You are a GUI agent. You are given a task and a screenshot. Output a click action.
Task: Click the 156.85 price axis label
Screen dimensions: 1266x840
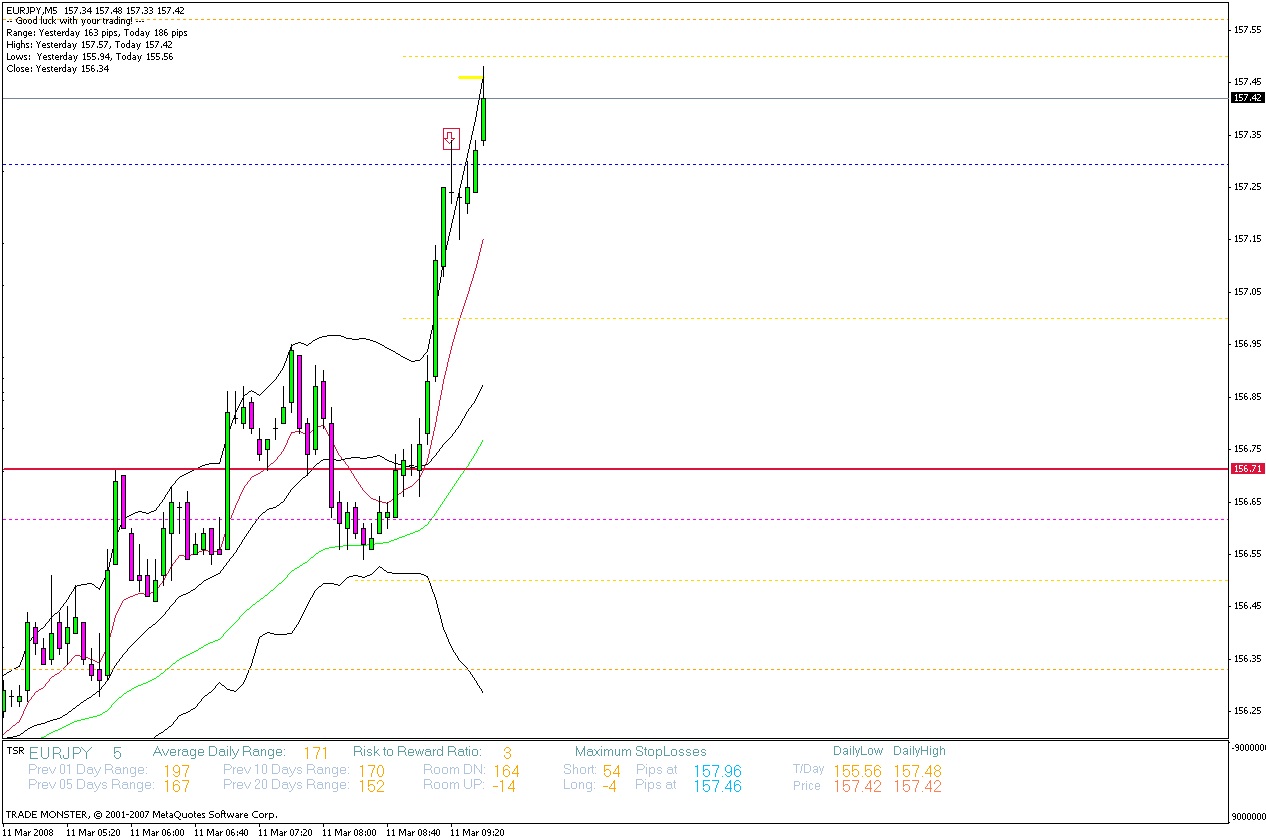[1247, 397]
